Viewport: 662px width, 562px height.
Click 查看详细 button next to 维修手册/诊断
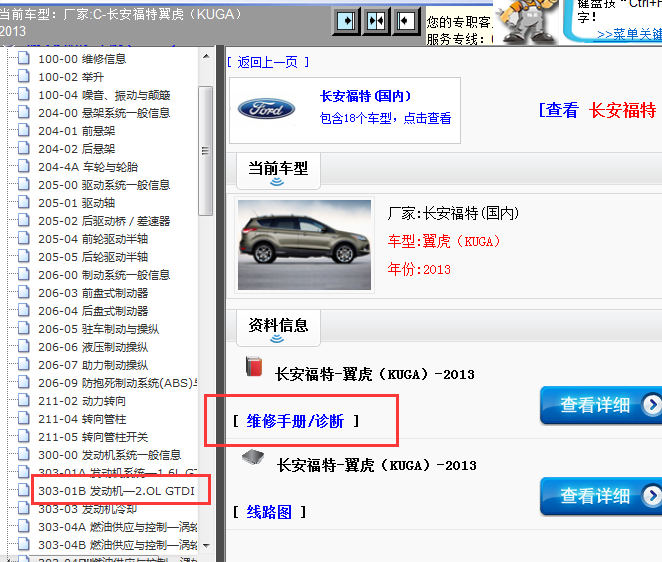601,405
